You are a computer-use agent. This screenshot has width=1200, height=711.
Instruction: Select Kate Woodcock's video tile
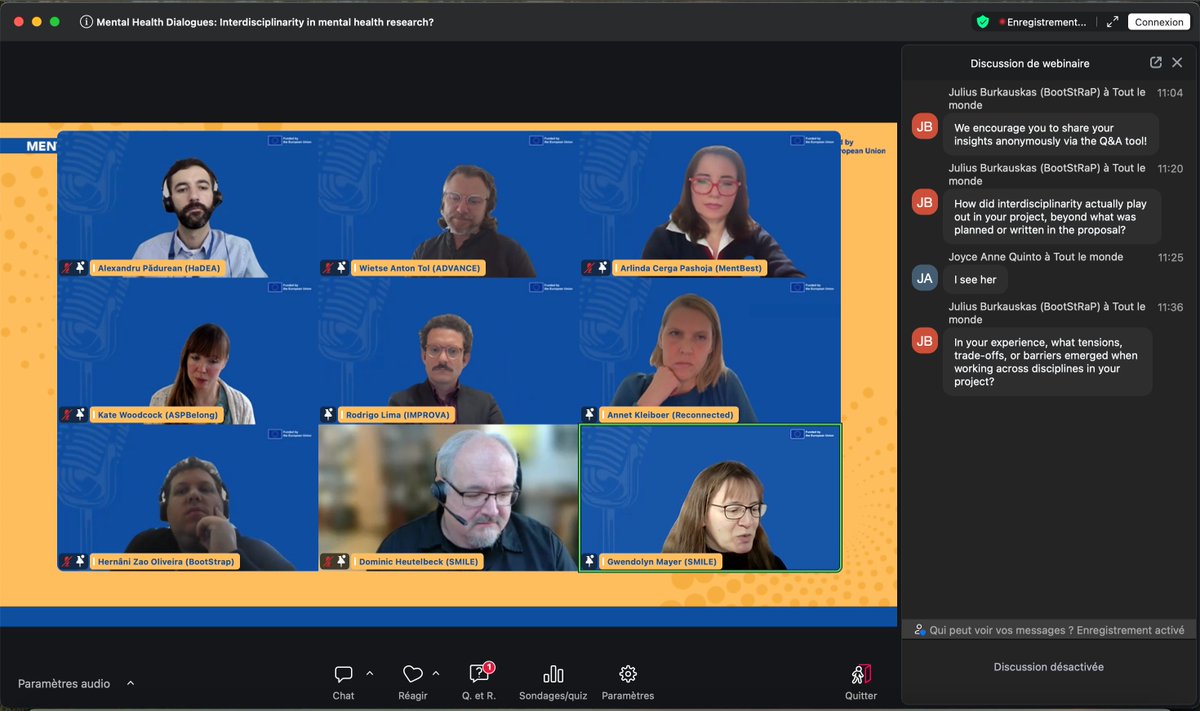click(188, 351)
